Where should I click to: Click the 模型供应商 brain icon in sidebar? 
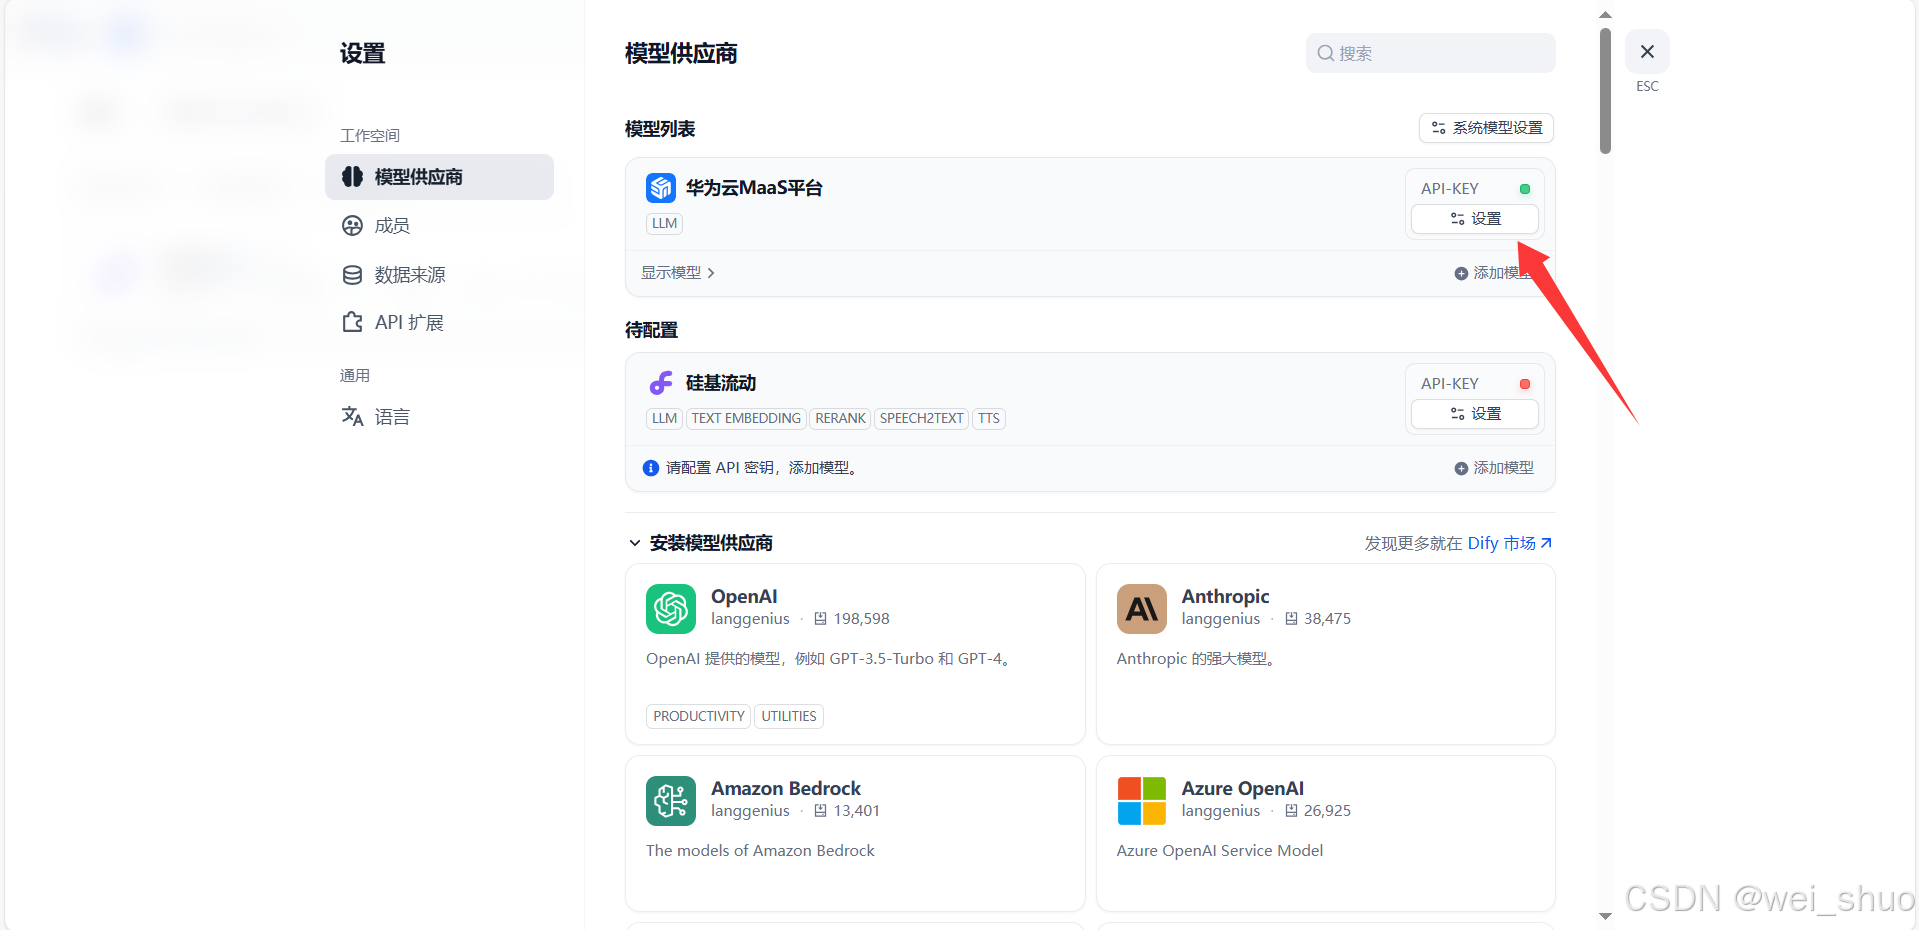(352, 177)
